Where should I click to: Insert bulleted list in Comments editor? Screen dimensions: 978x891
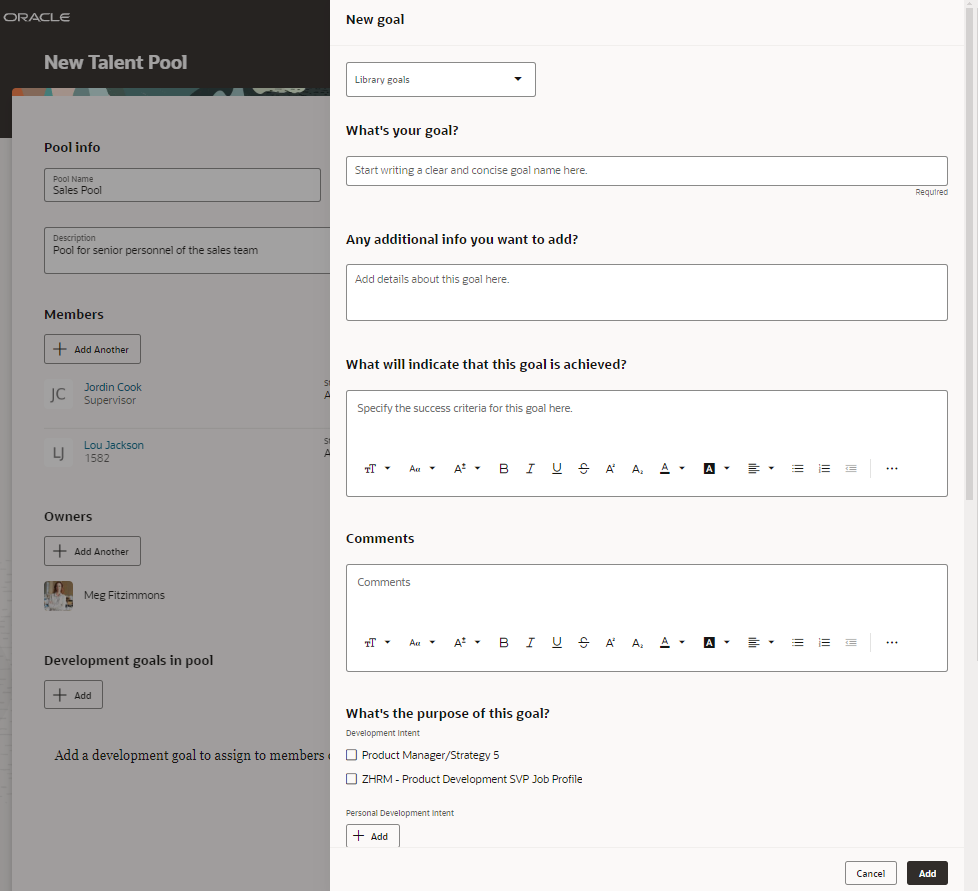[x=797, y=642]
